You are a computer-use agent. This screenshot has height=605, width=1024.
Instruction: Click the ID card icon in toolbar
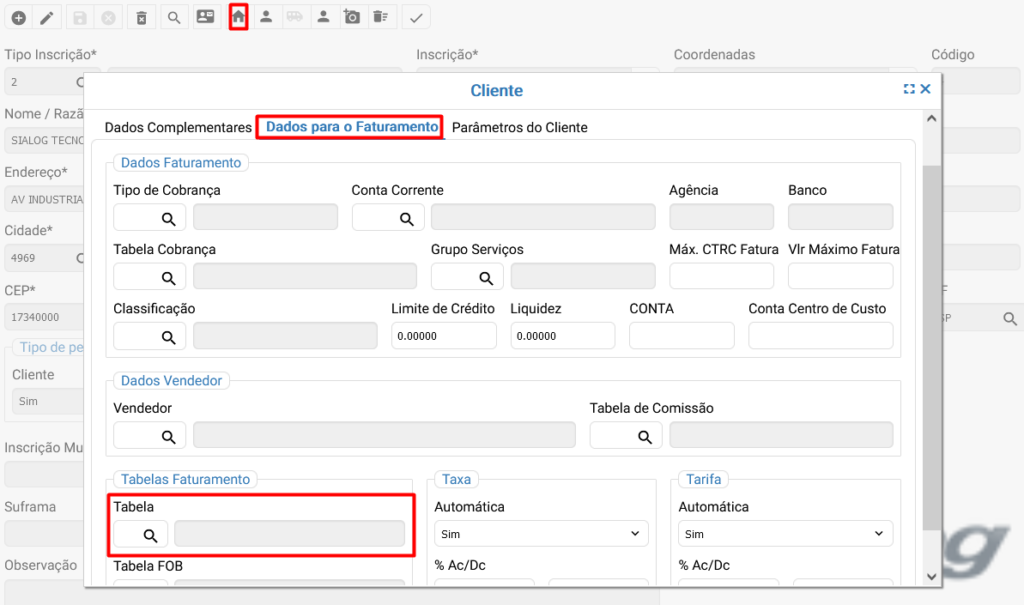205,17
